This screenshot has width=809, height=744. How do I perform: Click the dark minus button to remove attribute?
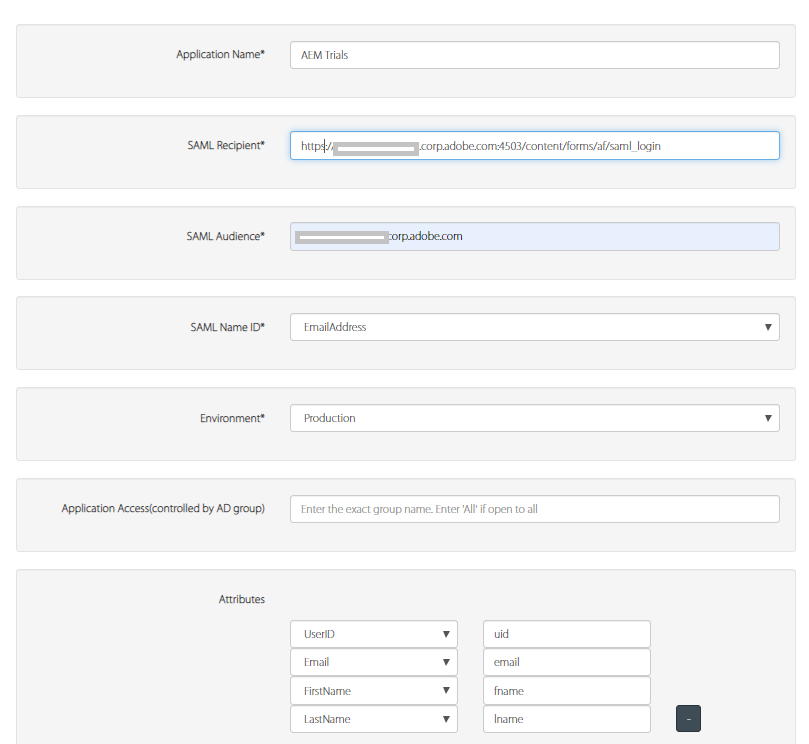point(687,718)
